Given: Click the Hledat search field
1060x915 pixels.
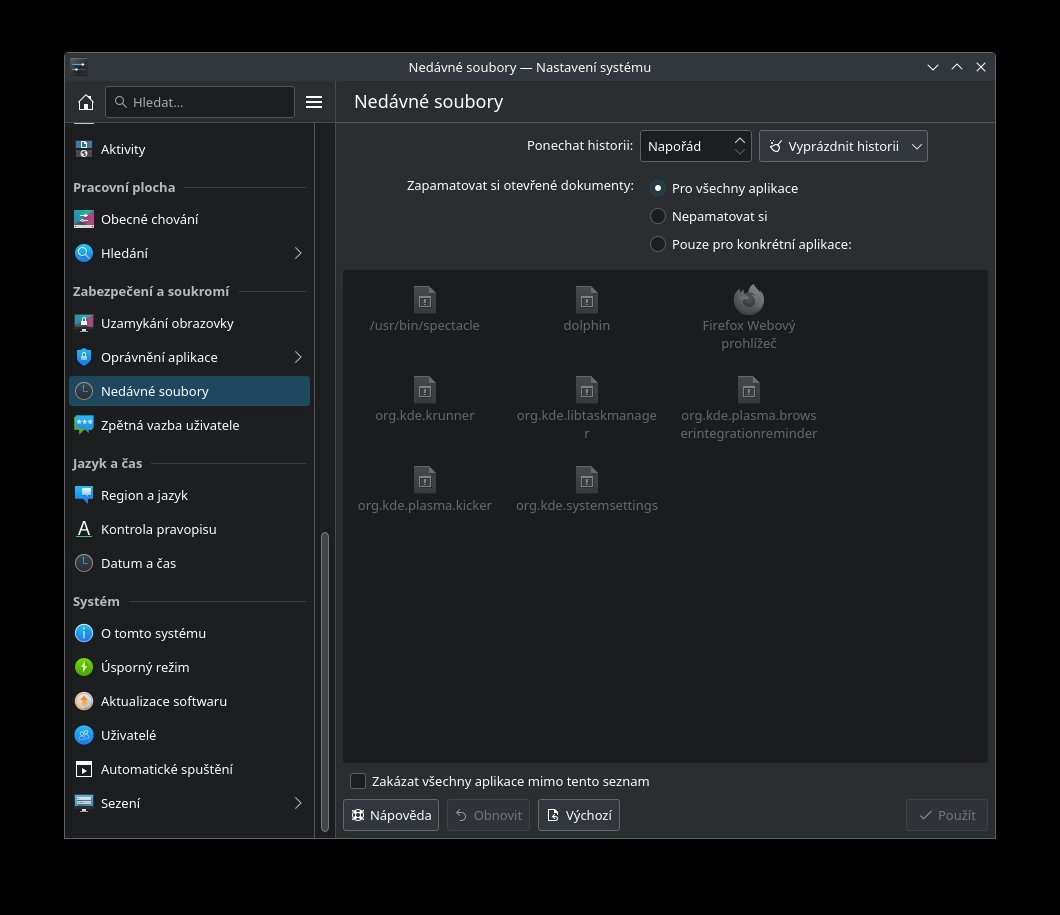Looking at the screenshot, I should click(200, 102).
